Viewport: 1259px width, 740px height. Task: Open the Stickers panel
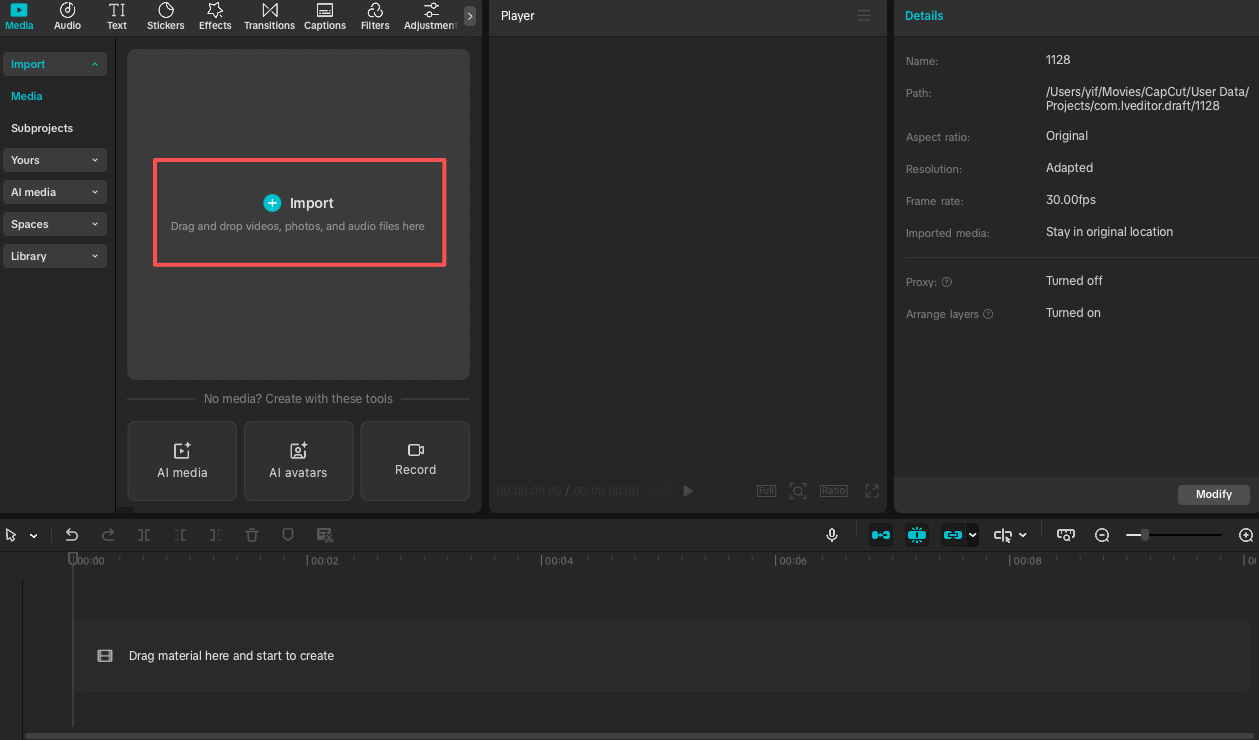coord(165,17)
